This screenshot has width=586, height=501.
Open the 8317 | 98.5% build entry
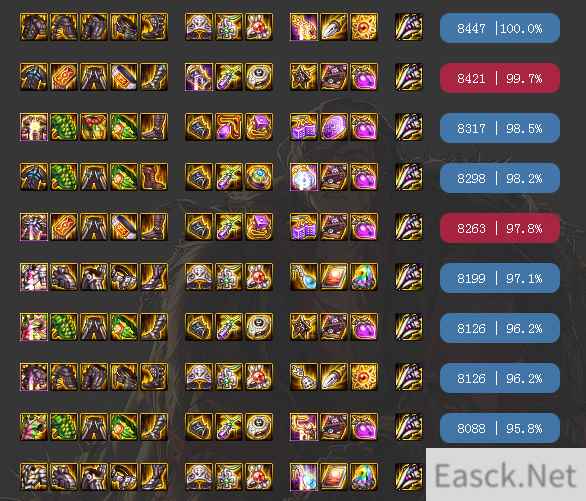pos(500,128)
